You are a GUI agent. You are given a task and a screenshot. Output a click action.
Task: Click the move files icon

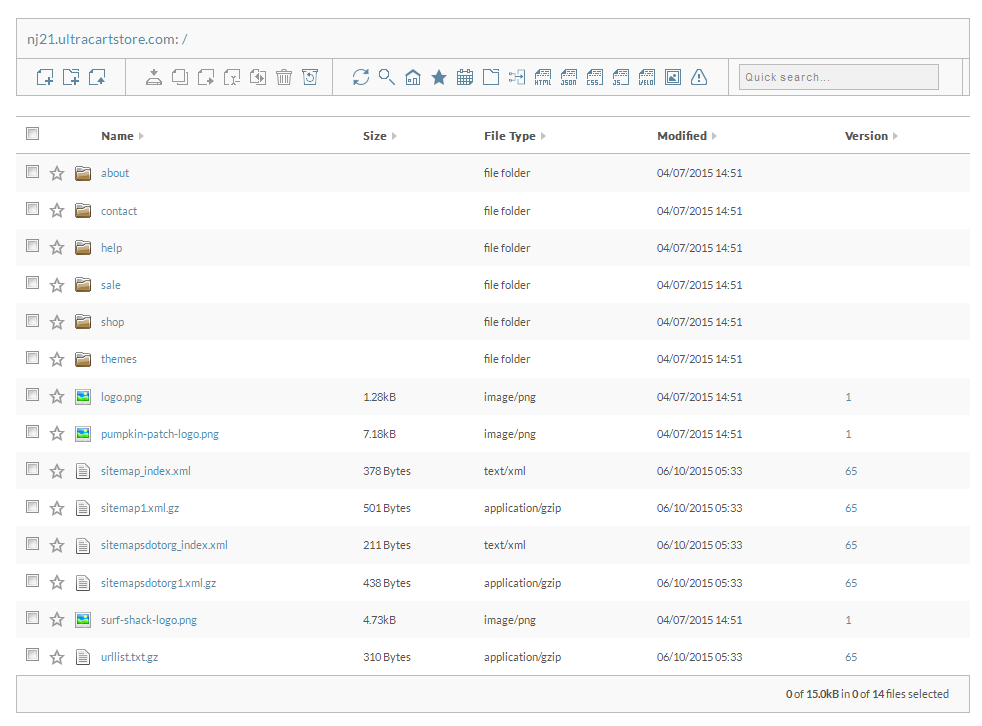[x=206, y=77]
